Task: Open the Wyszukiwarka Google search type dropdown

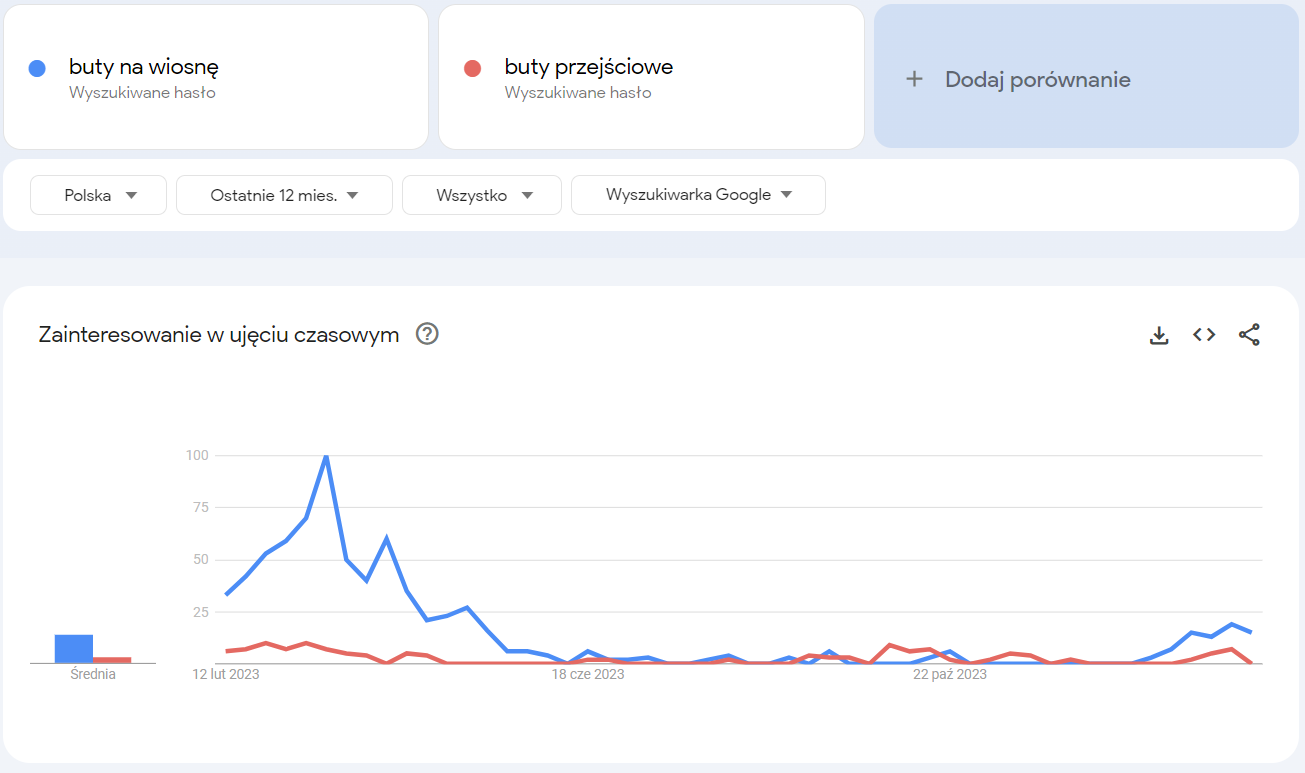Action: 698,195
